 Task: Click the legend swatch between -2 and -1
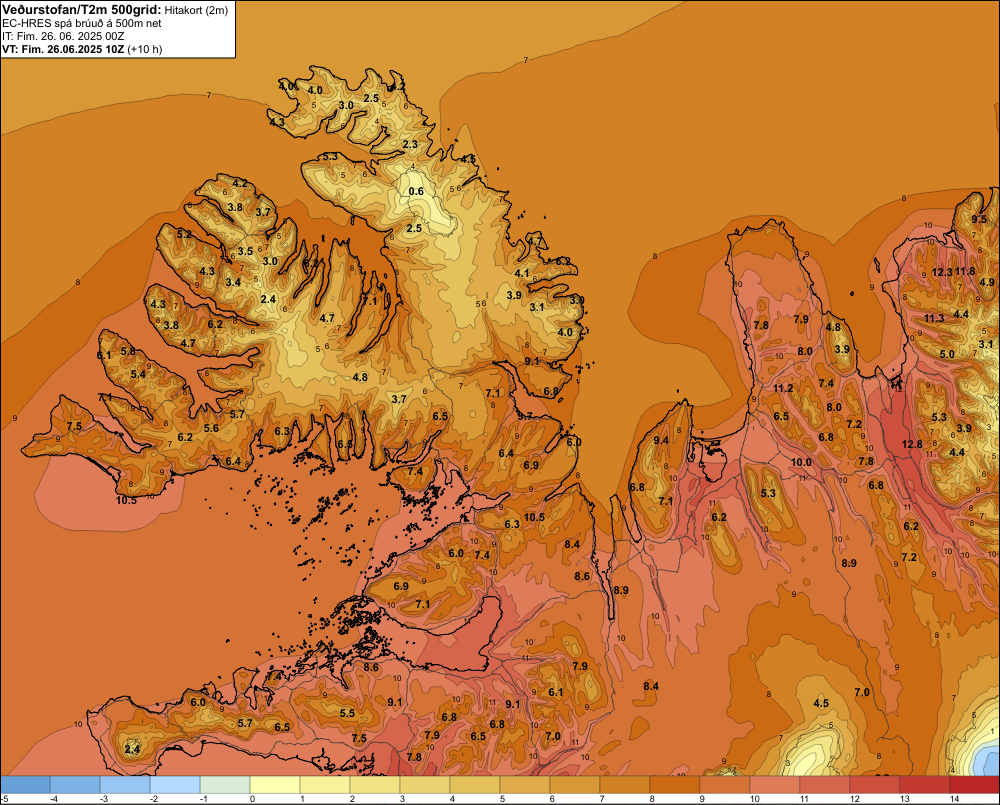click(175, 785)
